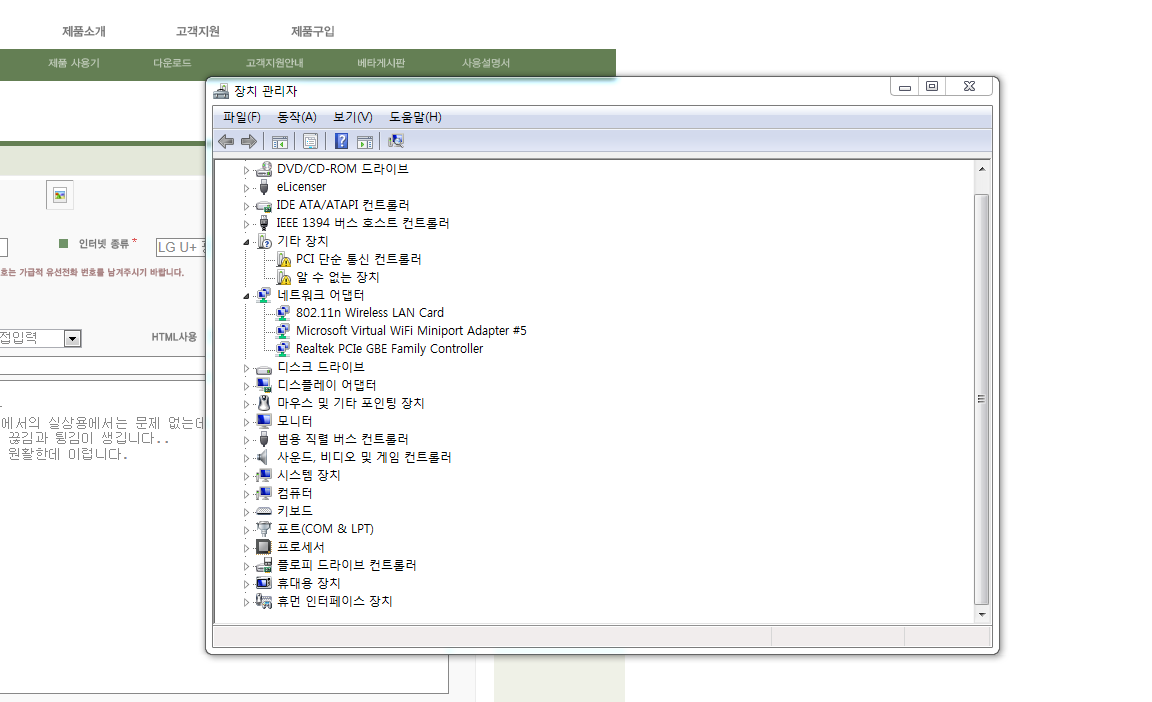Click the vertical scrollbar thumb in Device Manager

click(x=982, y=399)
